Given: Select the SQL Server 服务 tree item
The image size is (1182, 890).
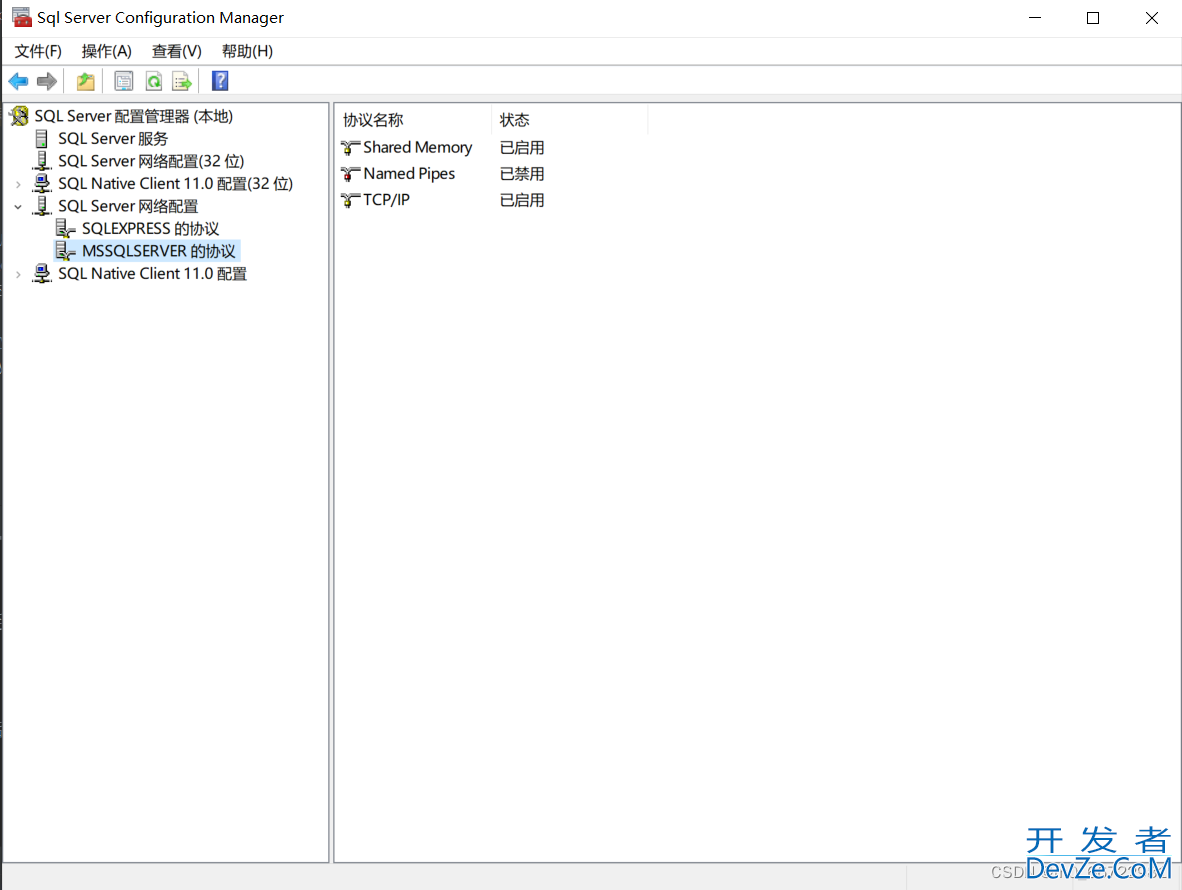Looking at the screenshot, I should click(113, 139).
